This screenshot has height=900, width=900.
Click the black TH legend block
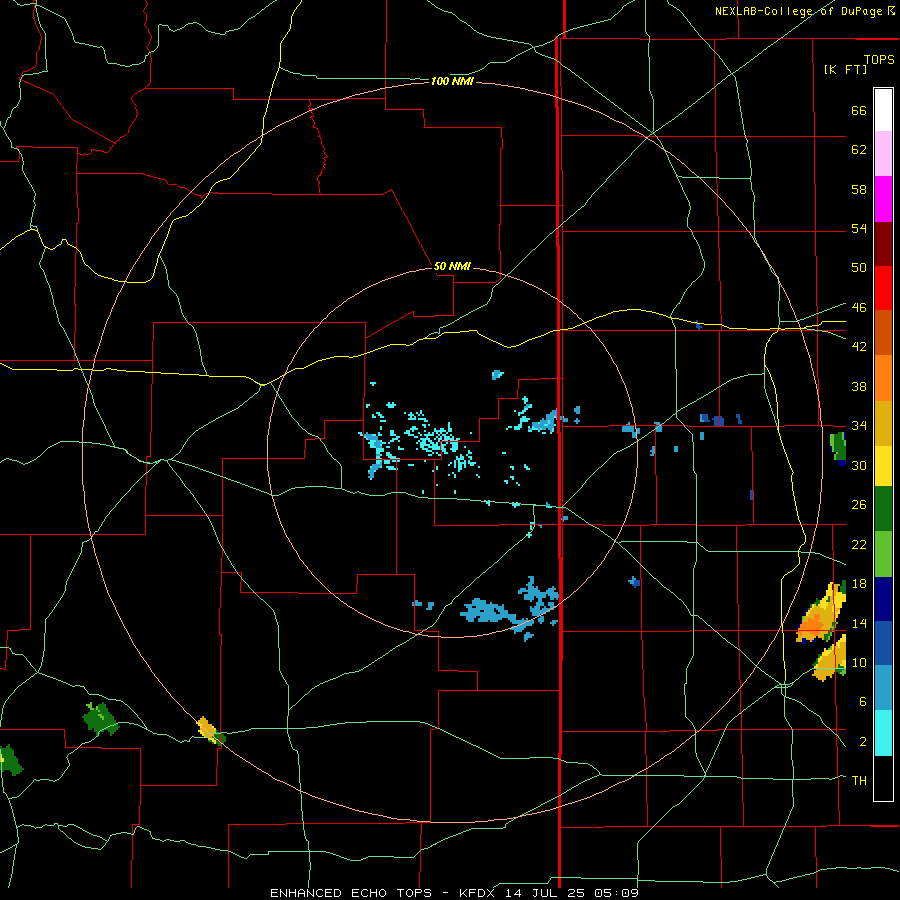883,778
